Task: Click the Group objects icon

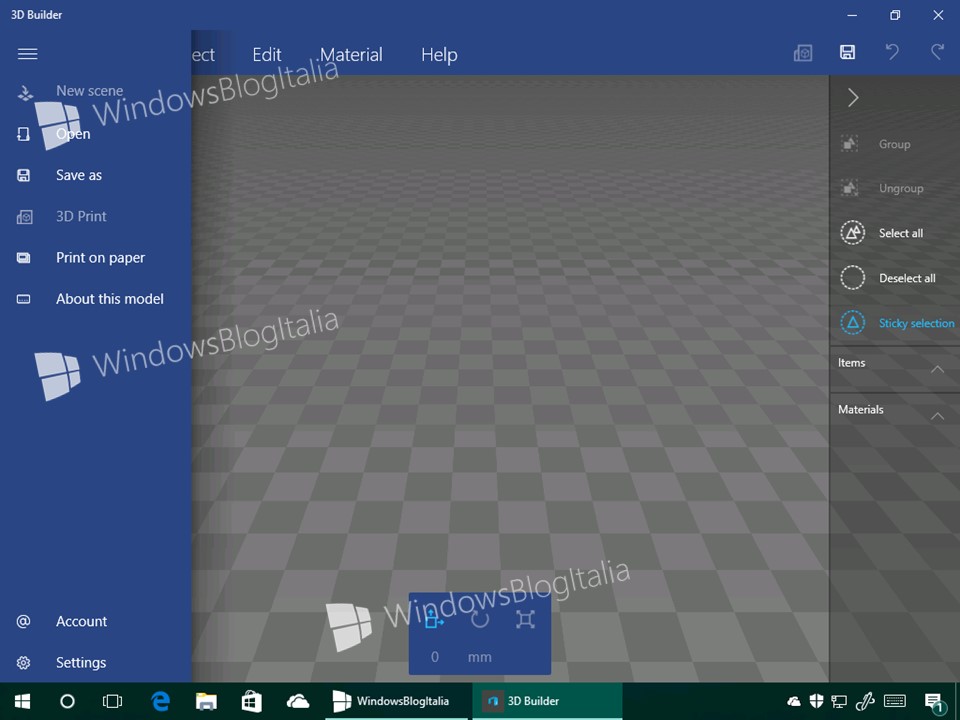Action: coord(850,144)
